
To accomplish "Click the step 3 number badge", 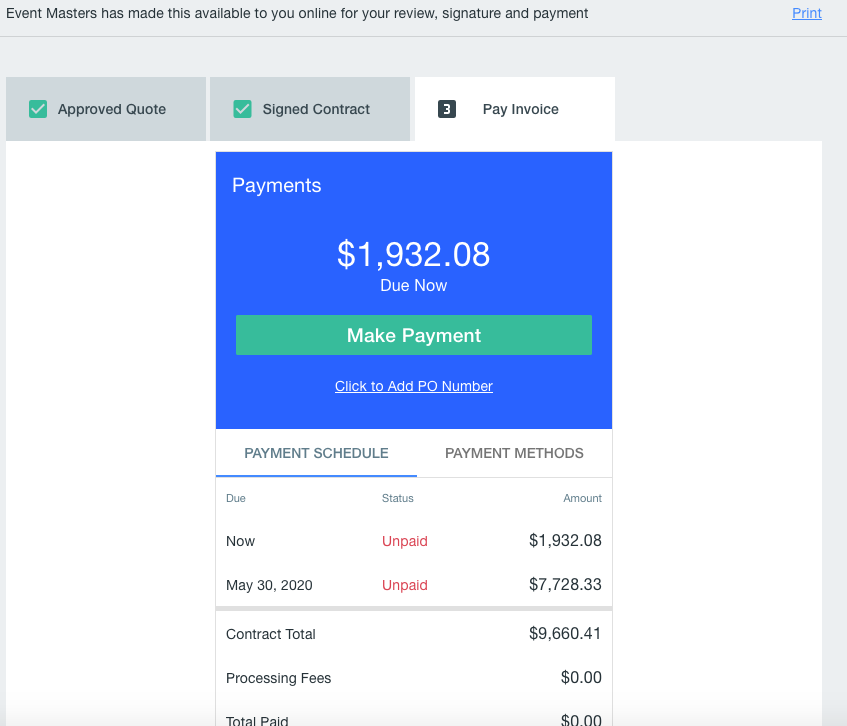I will [447, 109].
